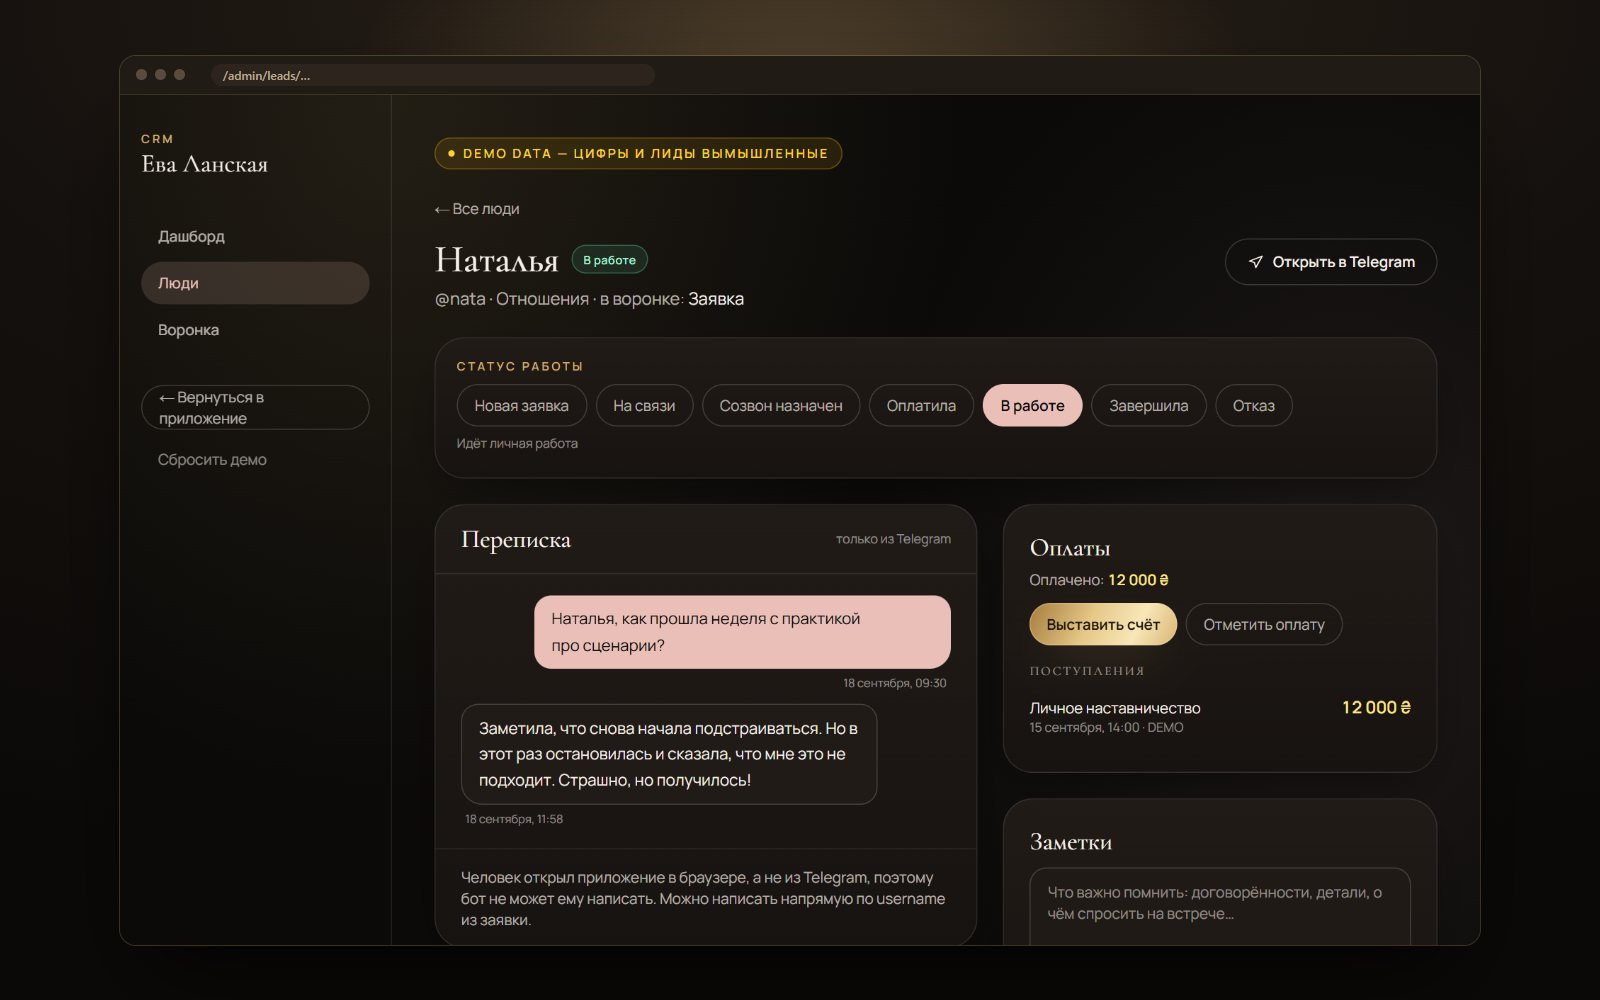Screen dimensions: 1600x1000
Task: Click the address bar showing /admin/leads/
Action: coord(433,75)
